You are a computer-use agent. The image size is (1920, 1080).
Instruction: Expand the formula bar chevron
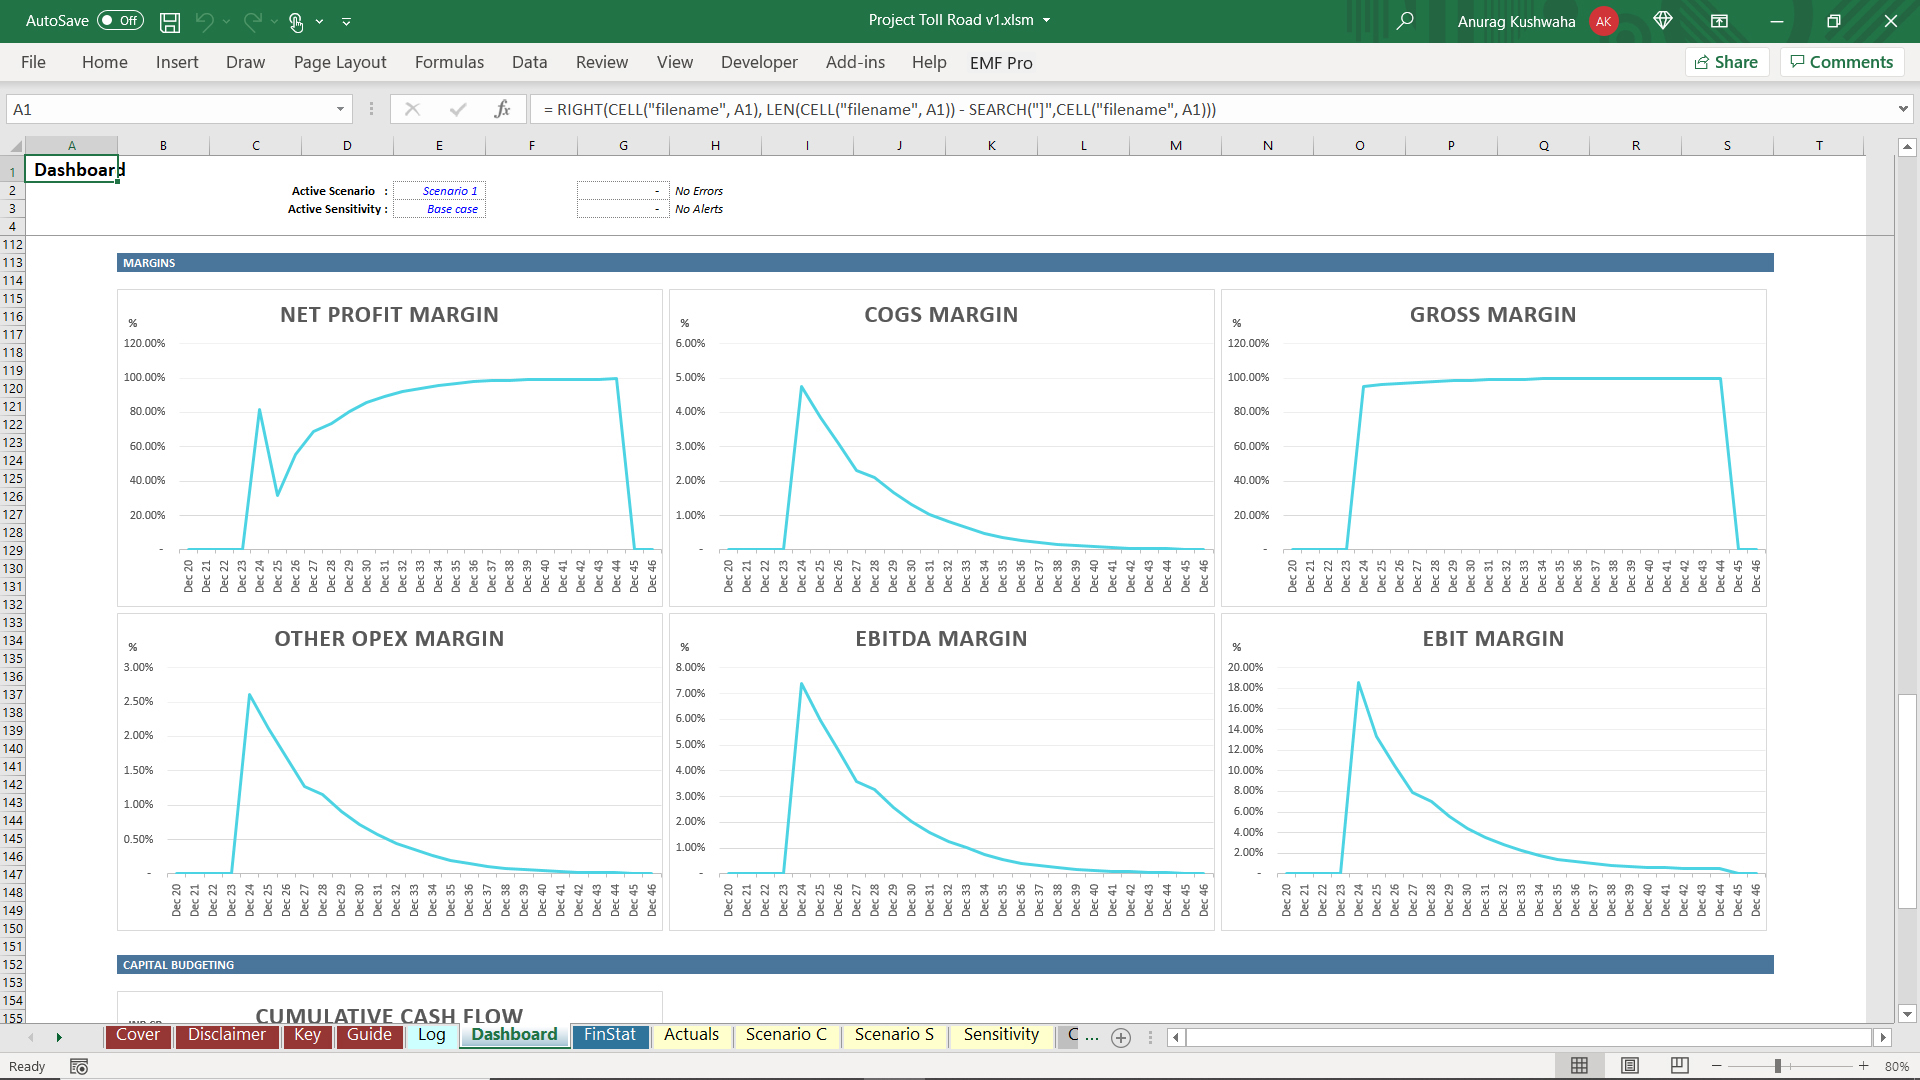coord(1902,109)
